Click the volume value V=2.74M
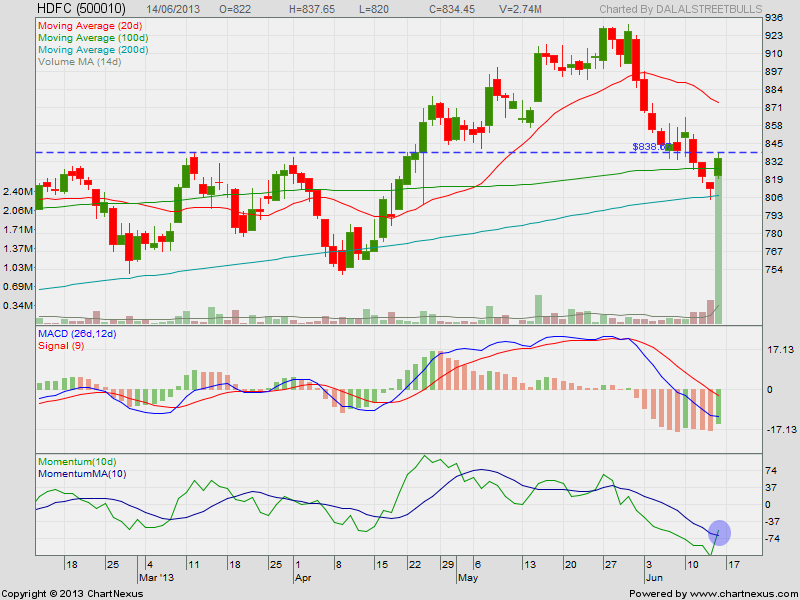The height and width of the screenshot is (600, 800). point(521,9)
